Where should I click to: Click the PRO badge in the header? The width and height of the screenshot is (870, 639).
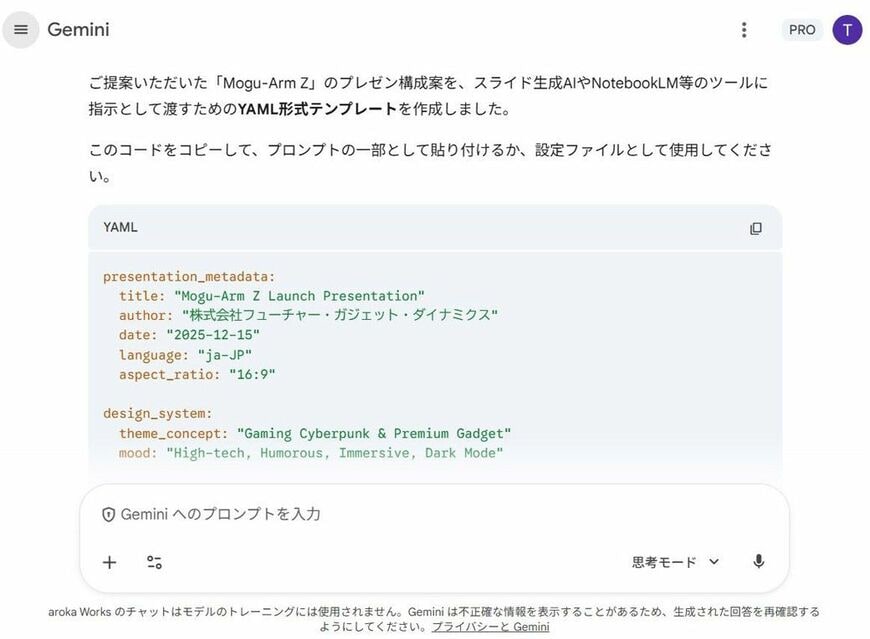click(801, 30)
